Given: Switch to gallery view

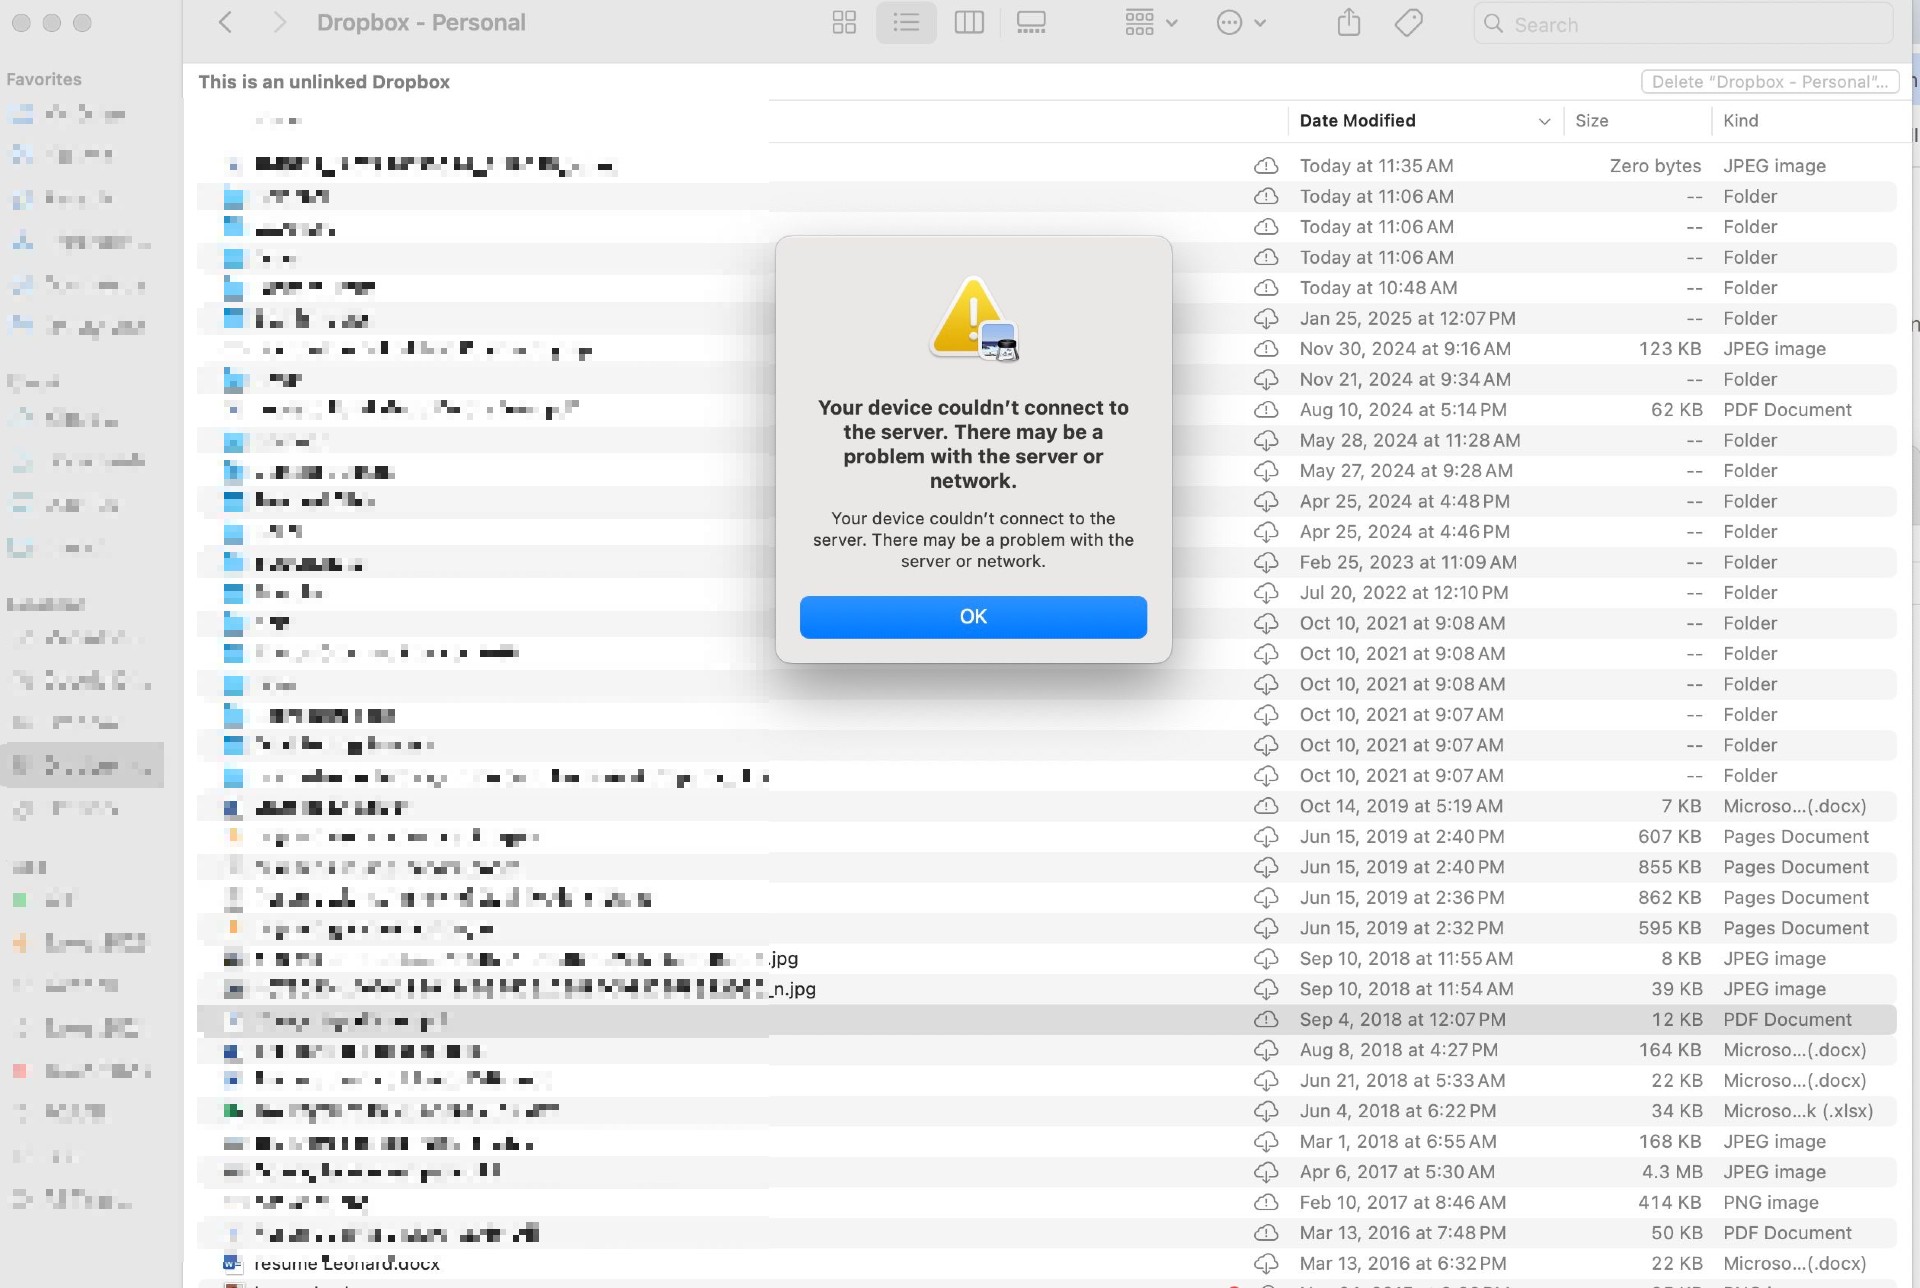Looking at the screenshot, I should coord(1030,23).
